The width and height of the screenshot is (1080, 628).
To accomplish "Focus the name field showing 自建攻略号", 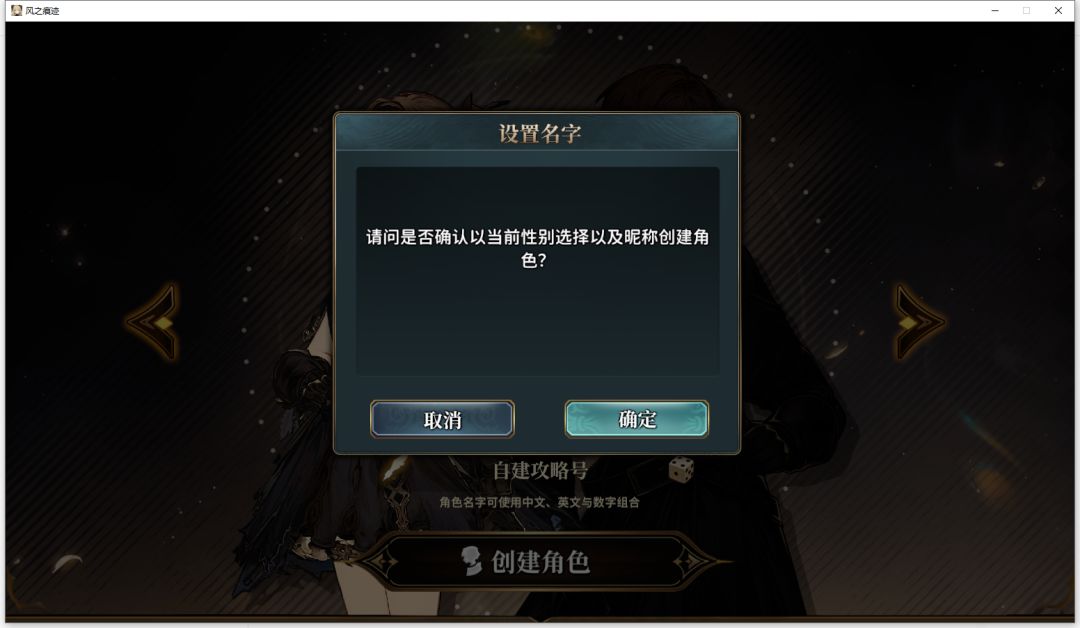I will click(539, 470).
